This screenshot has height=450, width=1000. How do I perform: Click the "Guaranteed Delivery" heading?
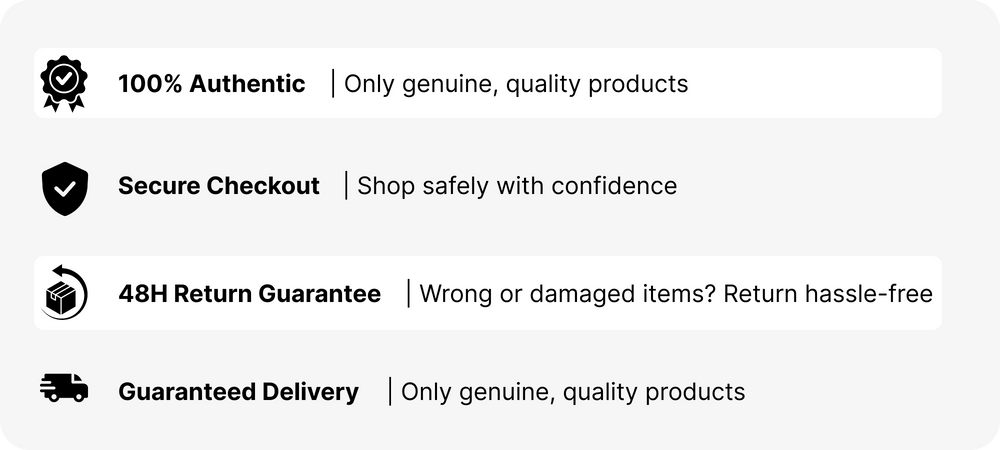pos(238,392)
